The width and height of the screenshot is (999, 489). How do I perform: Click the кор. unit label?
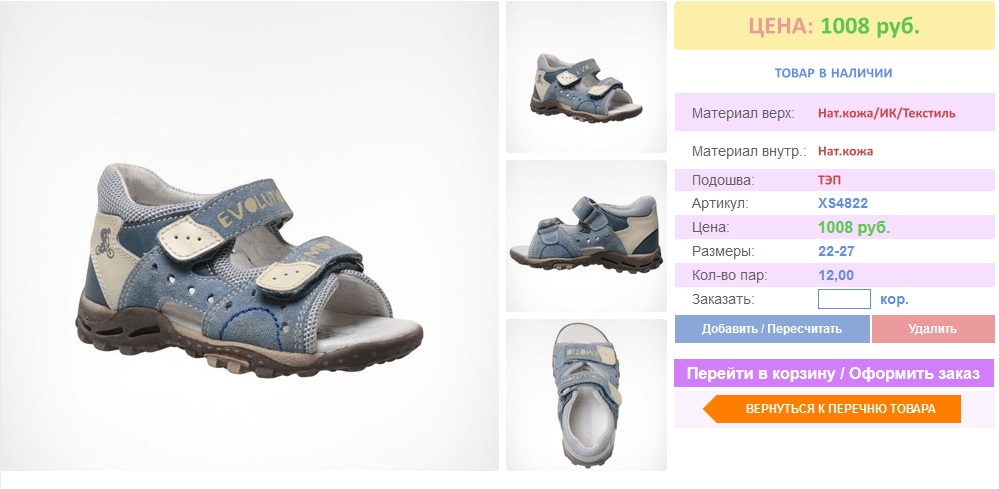click(895, 299)
